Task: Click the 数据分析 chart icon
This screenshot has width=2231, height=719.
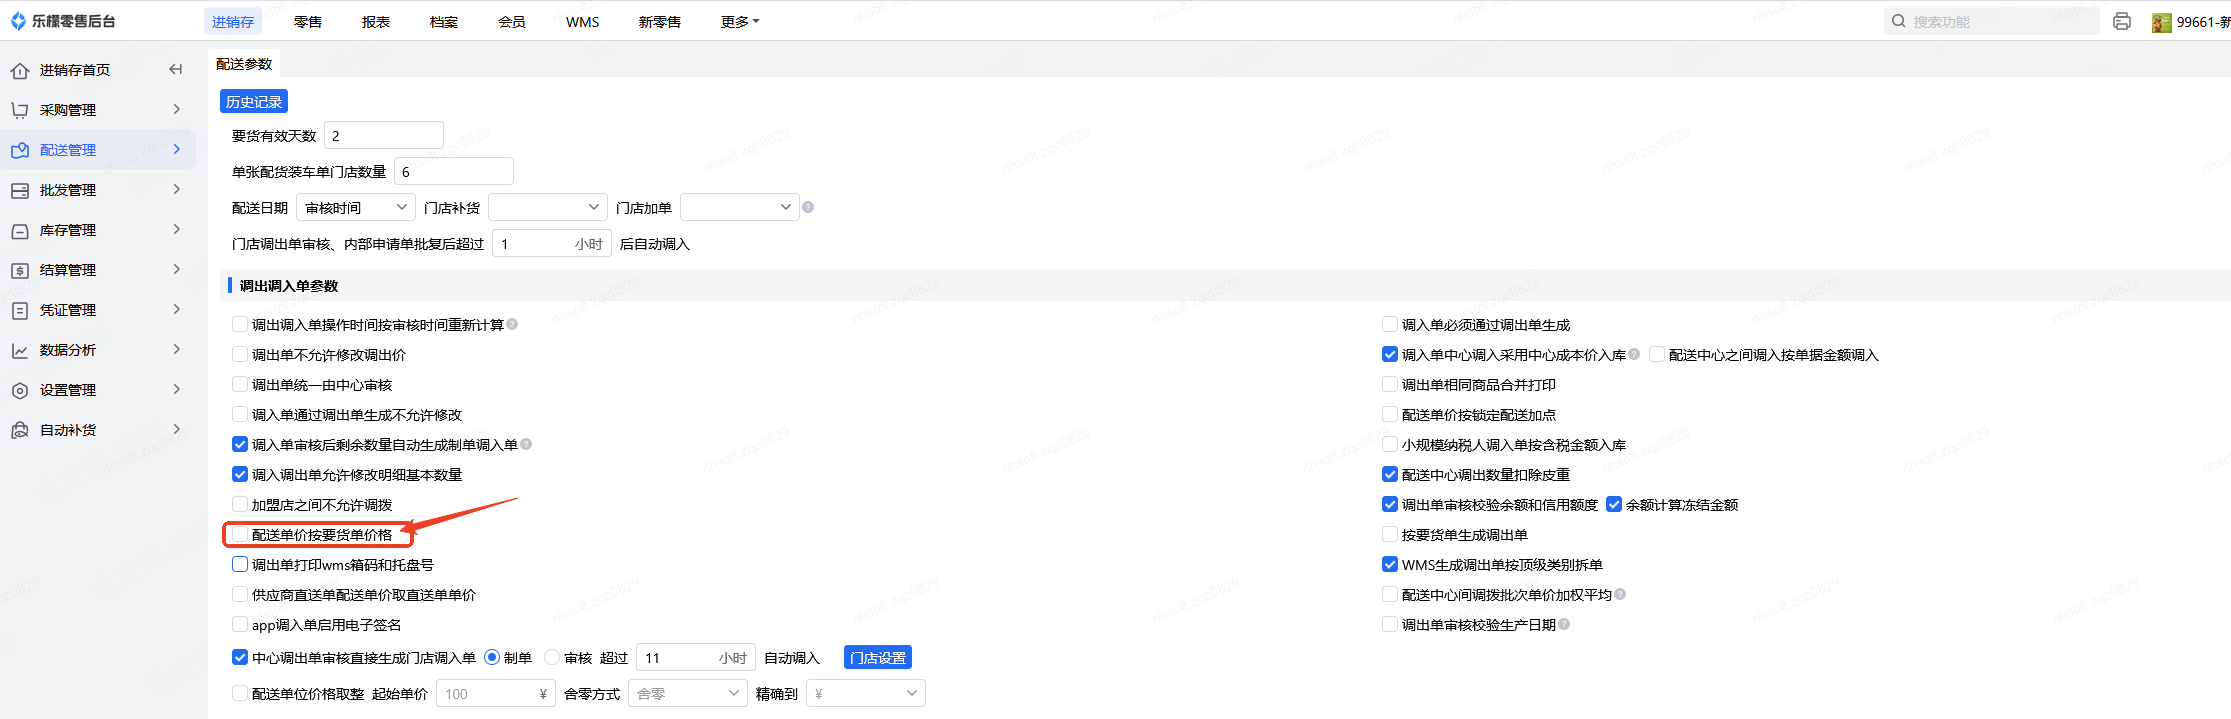Action: click(x=20, y=350)
